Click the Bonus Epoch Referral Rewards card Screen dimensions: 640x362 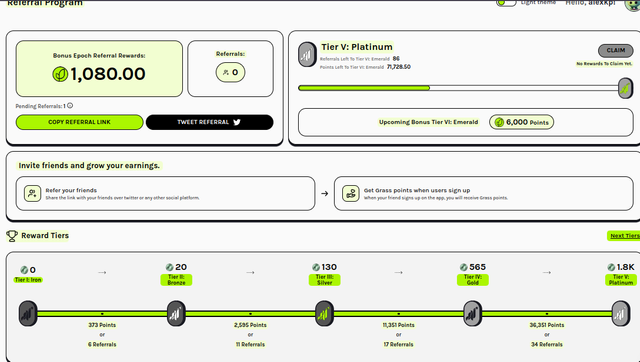(x=99, y=69)
